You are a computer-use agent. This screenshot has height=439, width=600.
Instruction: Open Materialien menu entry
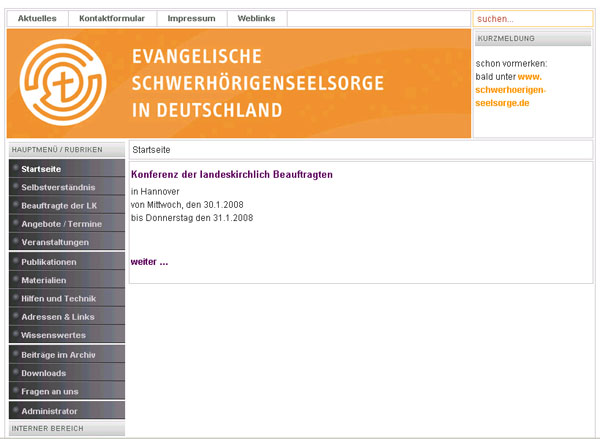coord(44,280)
